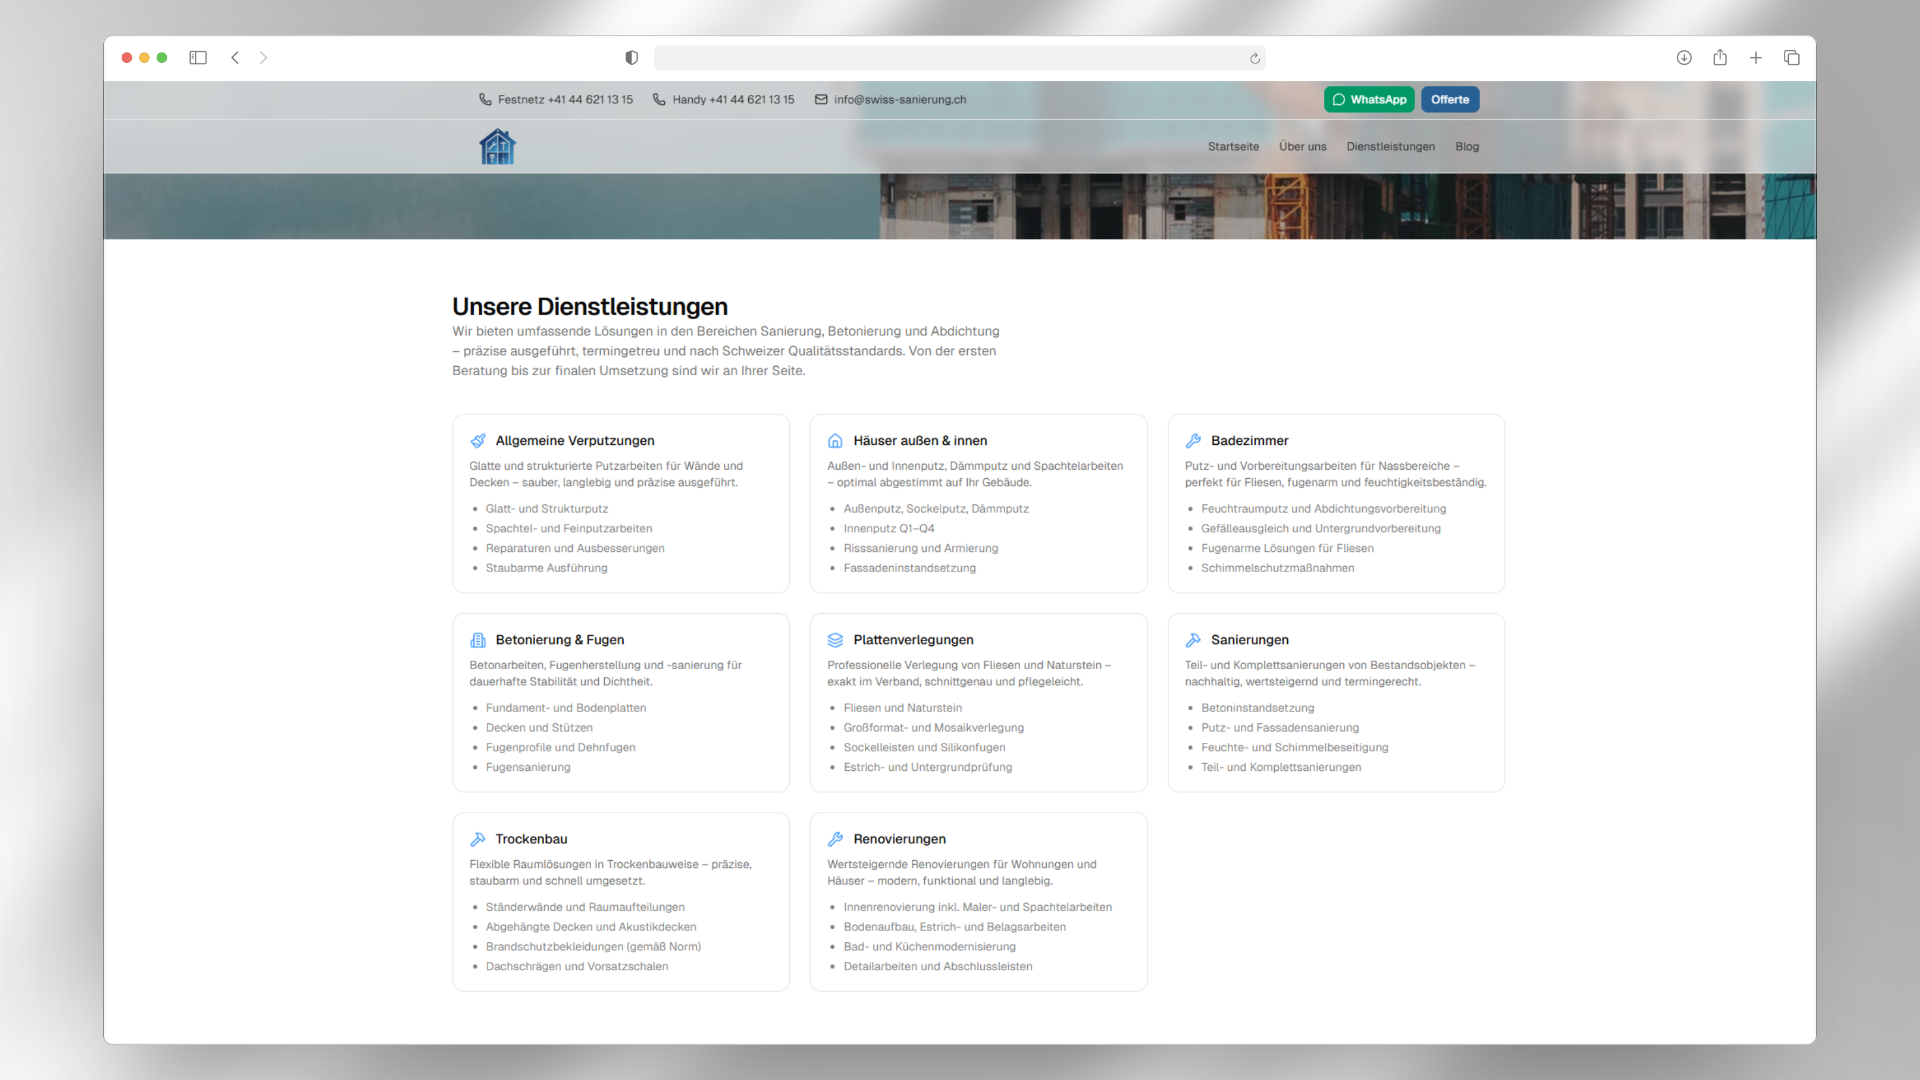
Task: Open the Share menu in the browser toolbar
Action: point(1719,58)
